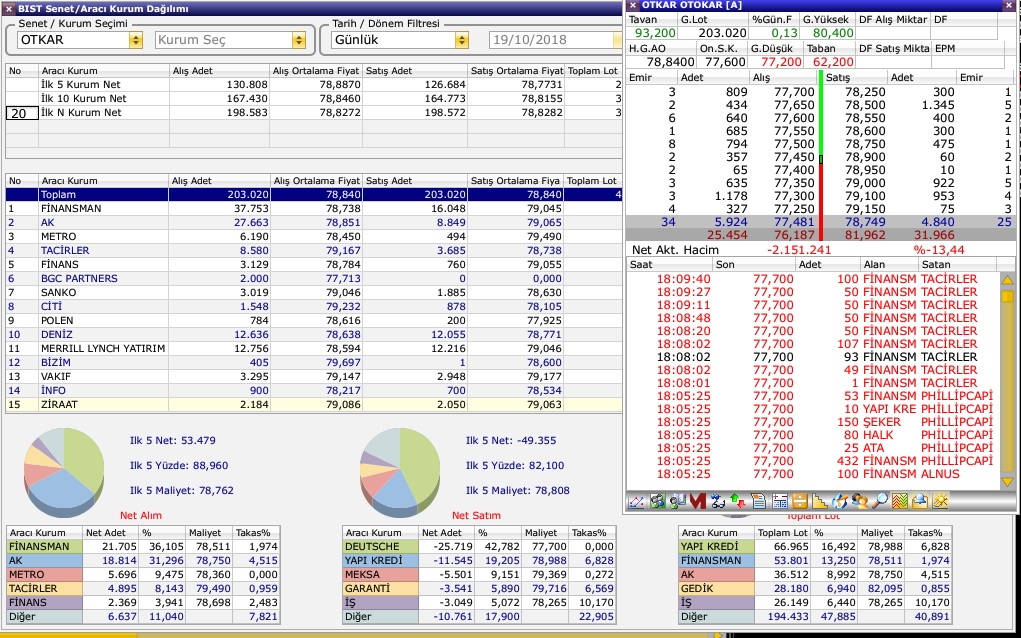Click the red M icon
The image size is (1021, 638).
[698, 501]
